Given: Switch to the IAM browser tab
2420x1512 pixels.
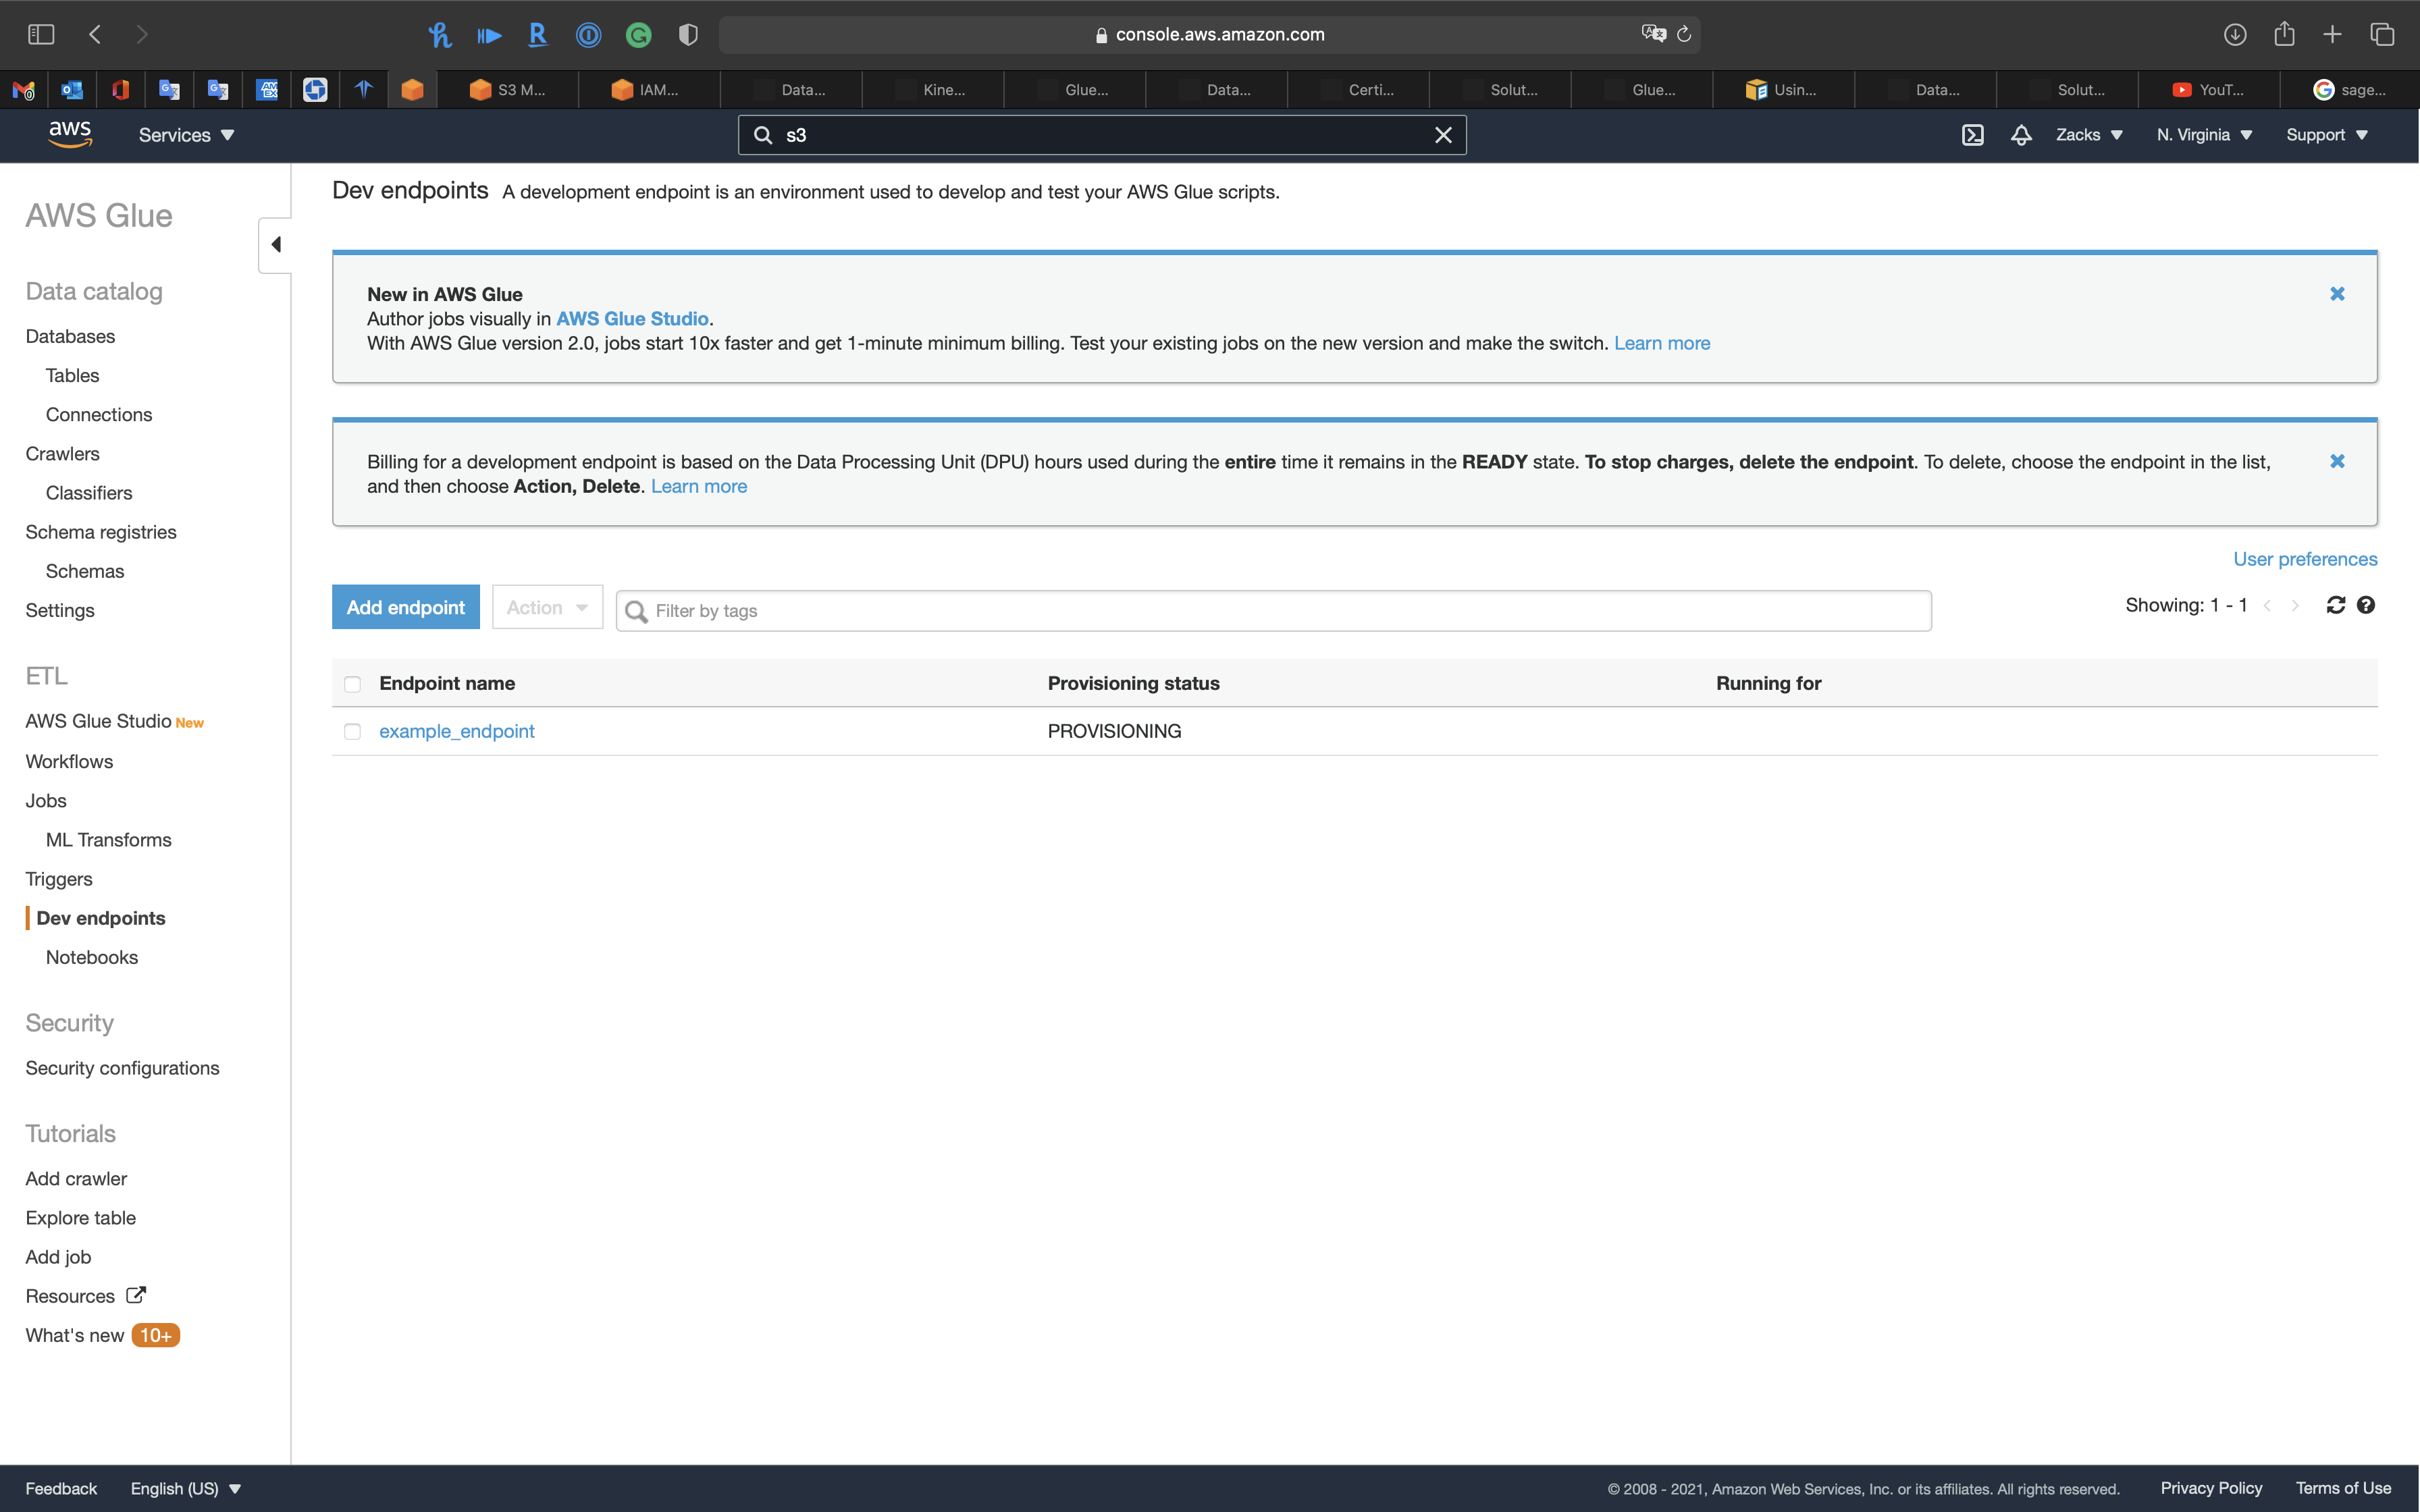Looking at the screenshot, I should tap(646, 90).
